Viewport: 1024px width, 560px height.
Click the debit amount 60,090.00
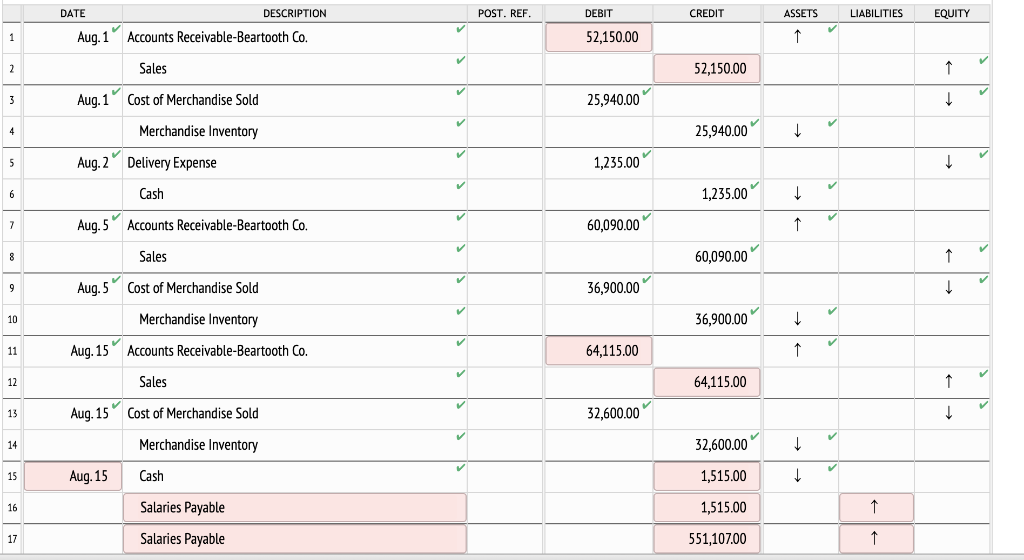(613, 225)
